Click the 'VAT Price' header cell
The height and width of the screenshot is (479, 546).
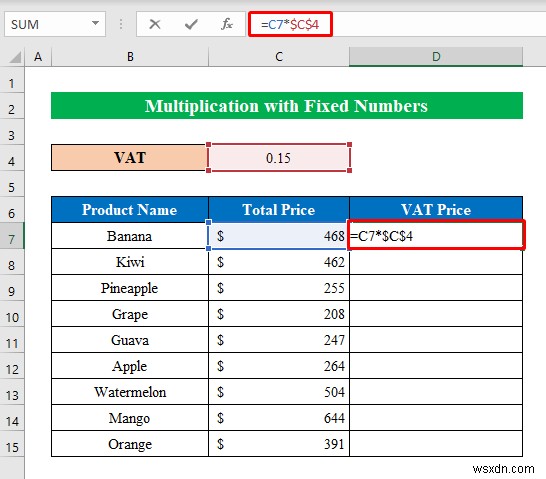click(436, 210)
